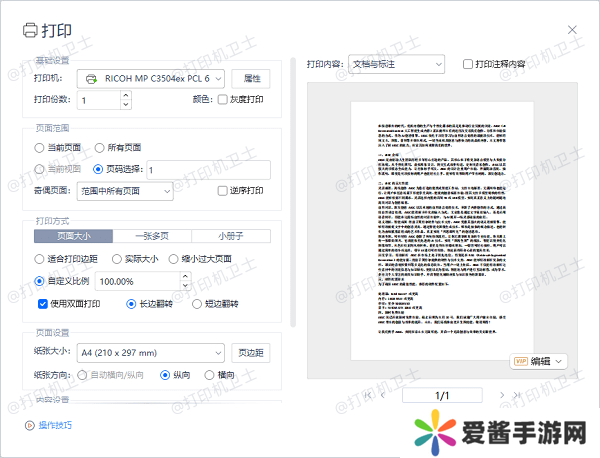This screenshot has width=600, height=458.
Task: Enable 灰度打印 grayscale printing checkbox
Action: (224, 100)
